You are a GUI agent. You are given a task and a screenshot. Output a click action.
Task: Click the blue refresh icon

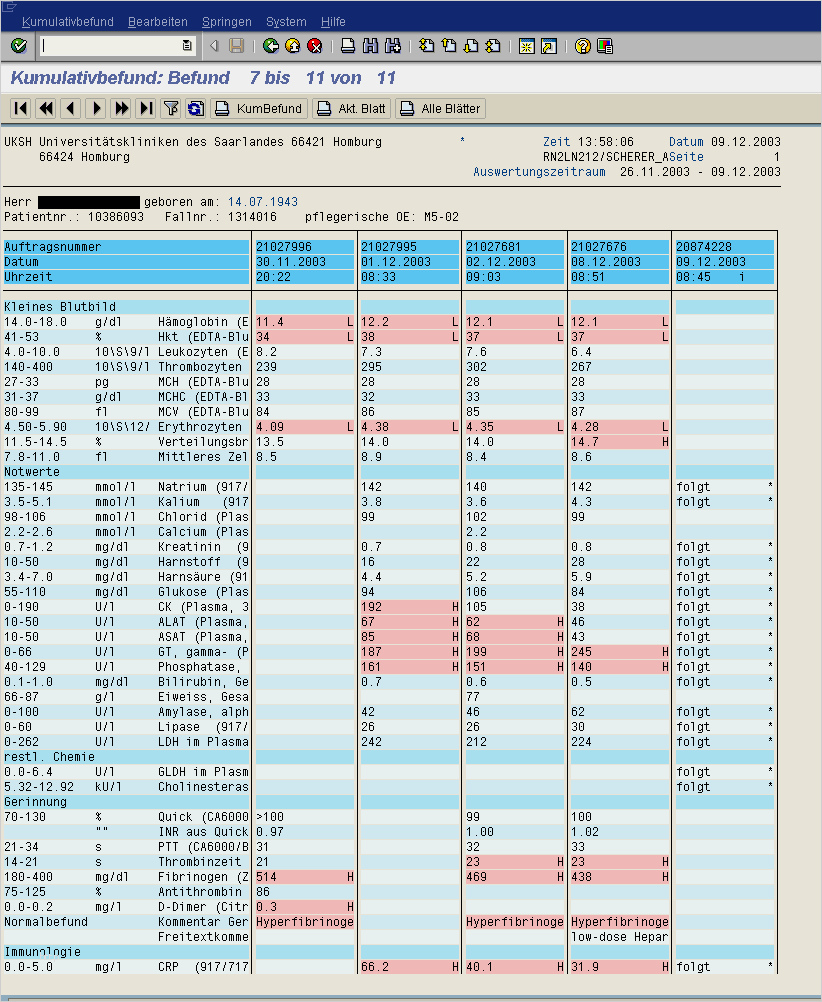[x=196, y=109]
